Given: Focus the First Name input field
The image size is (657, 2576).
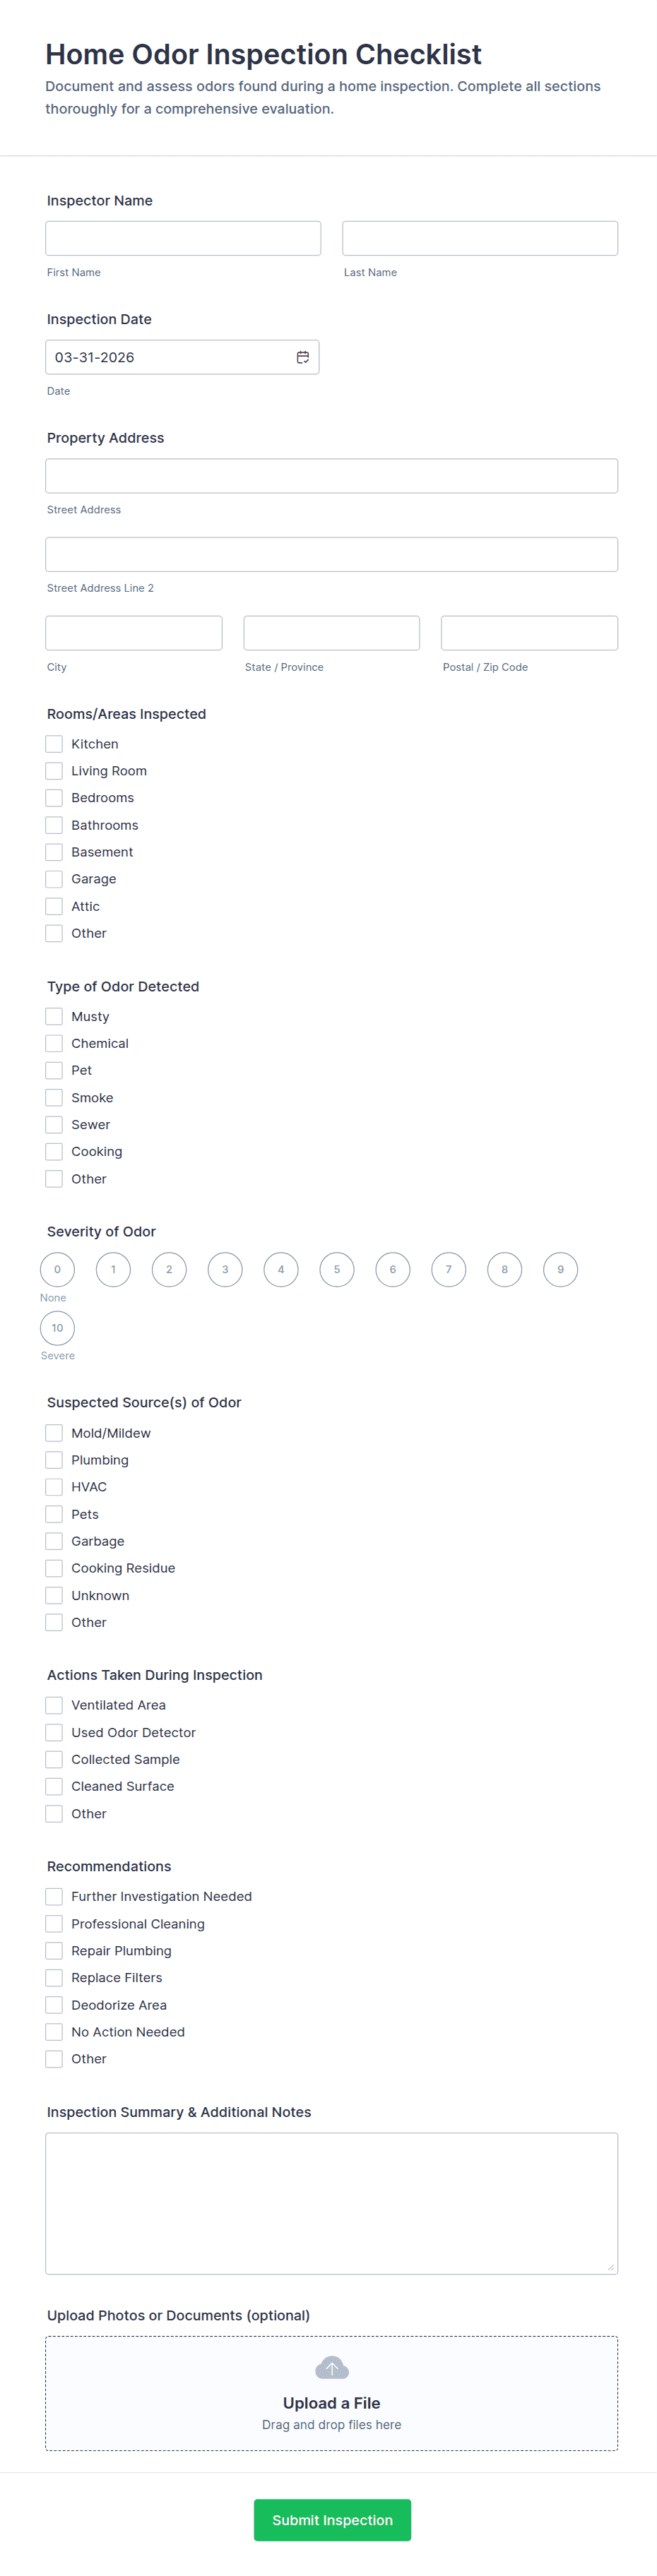Looking at the screenshot, I should click(183, 238).
